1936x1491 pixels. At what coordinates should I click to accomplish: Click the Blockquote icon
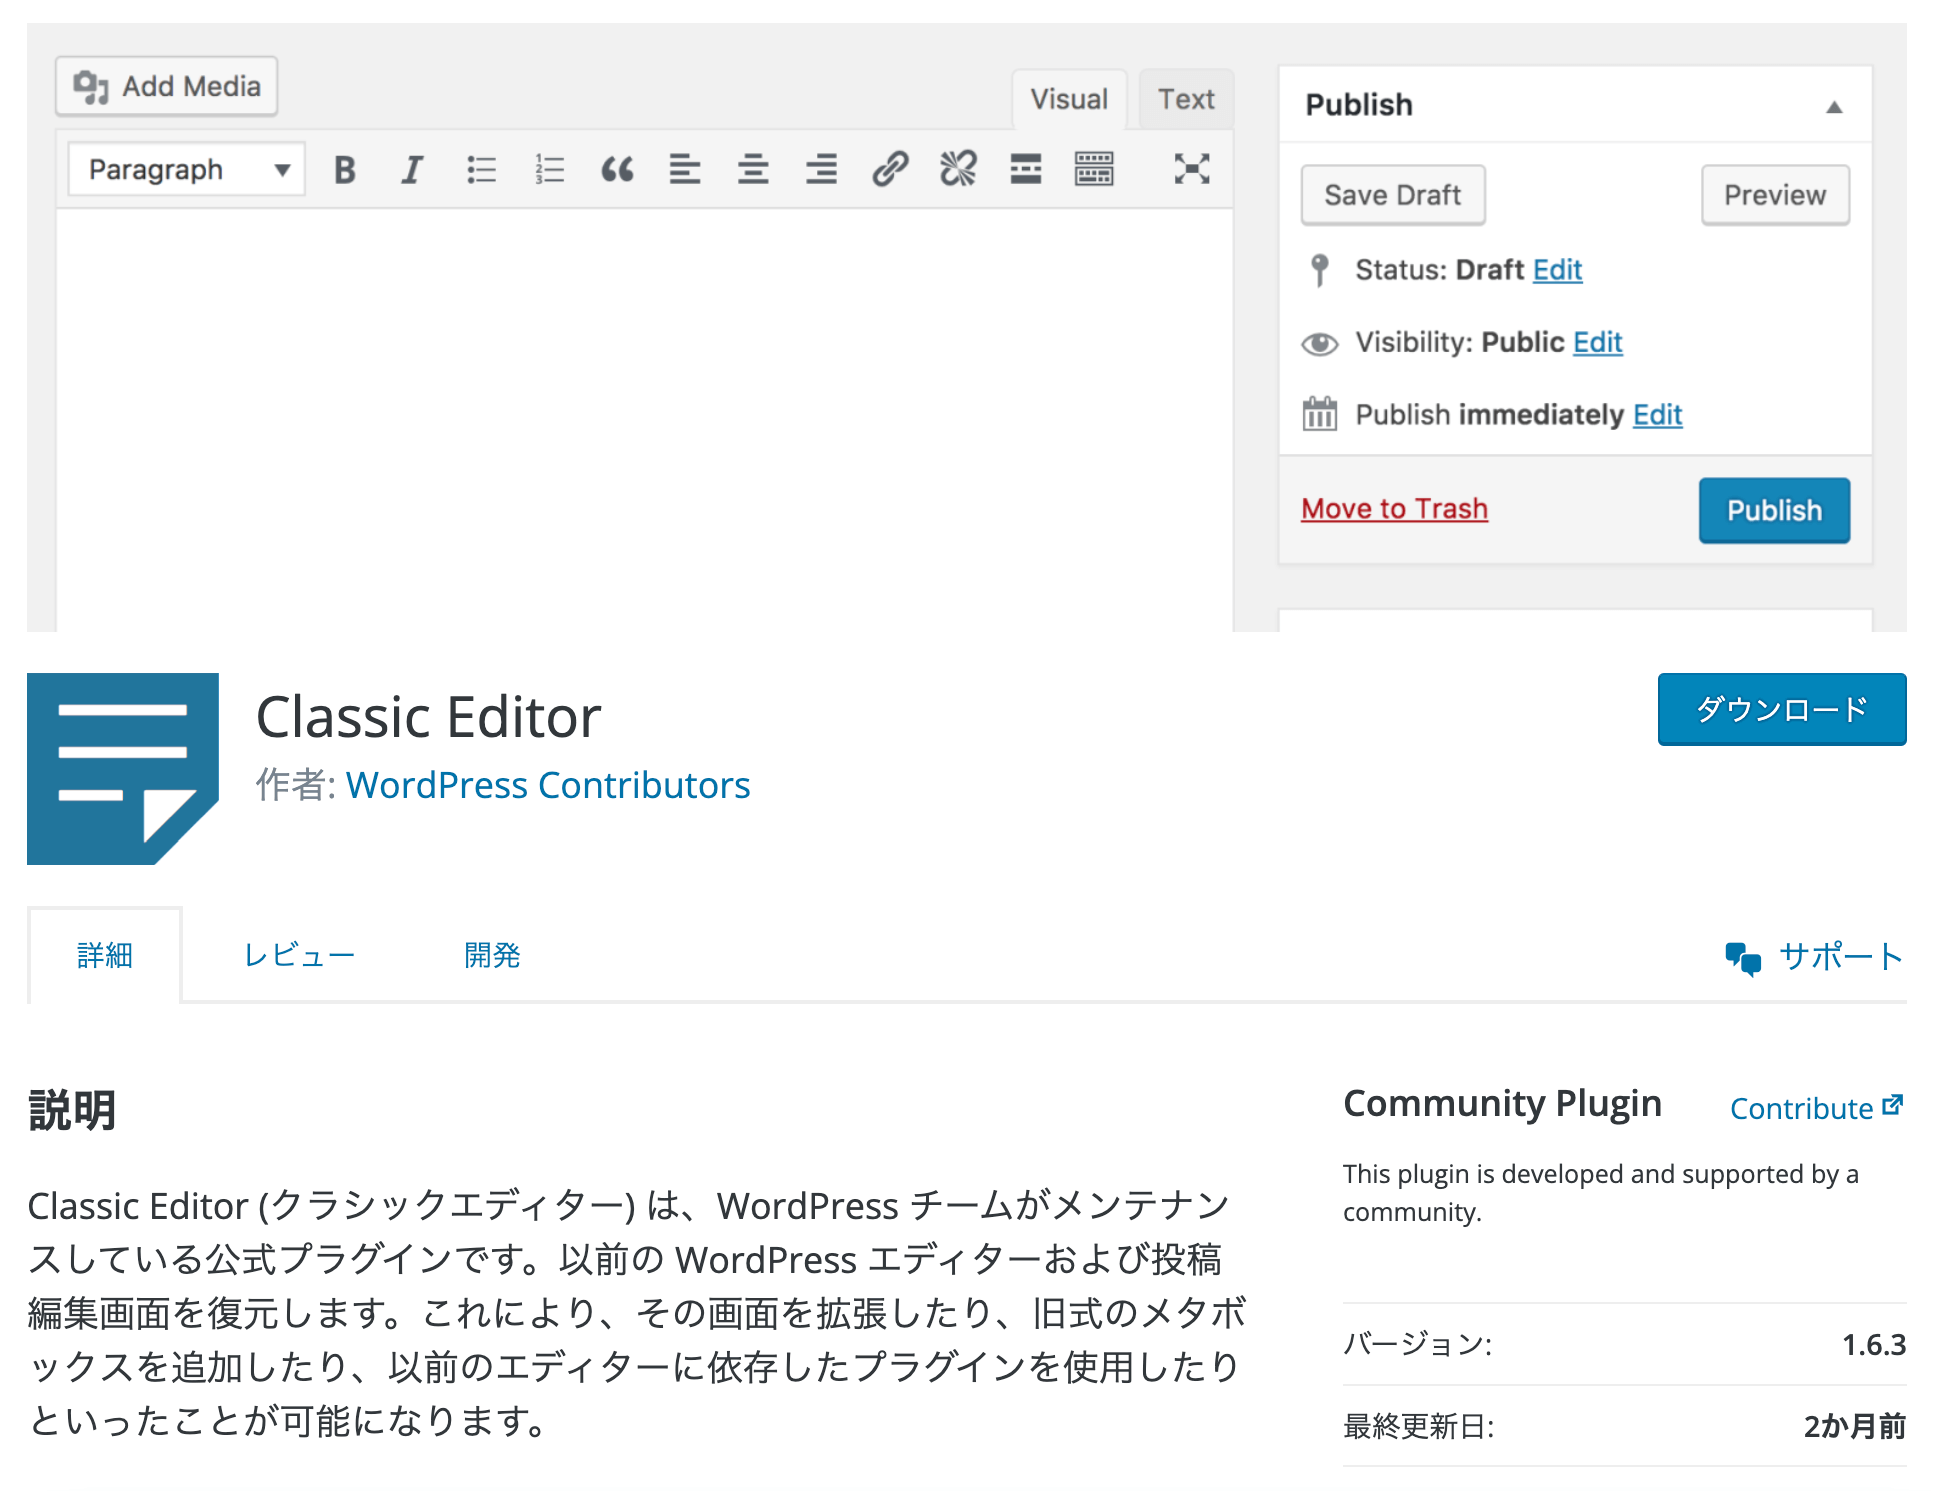(x=619, y=169)
